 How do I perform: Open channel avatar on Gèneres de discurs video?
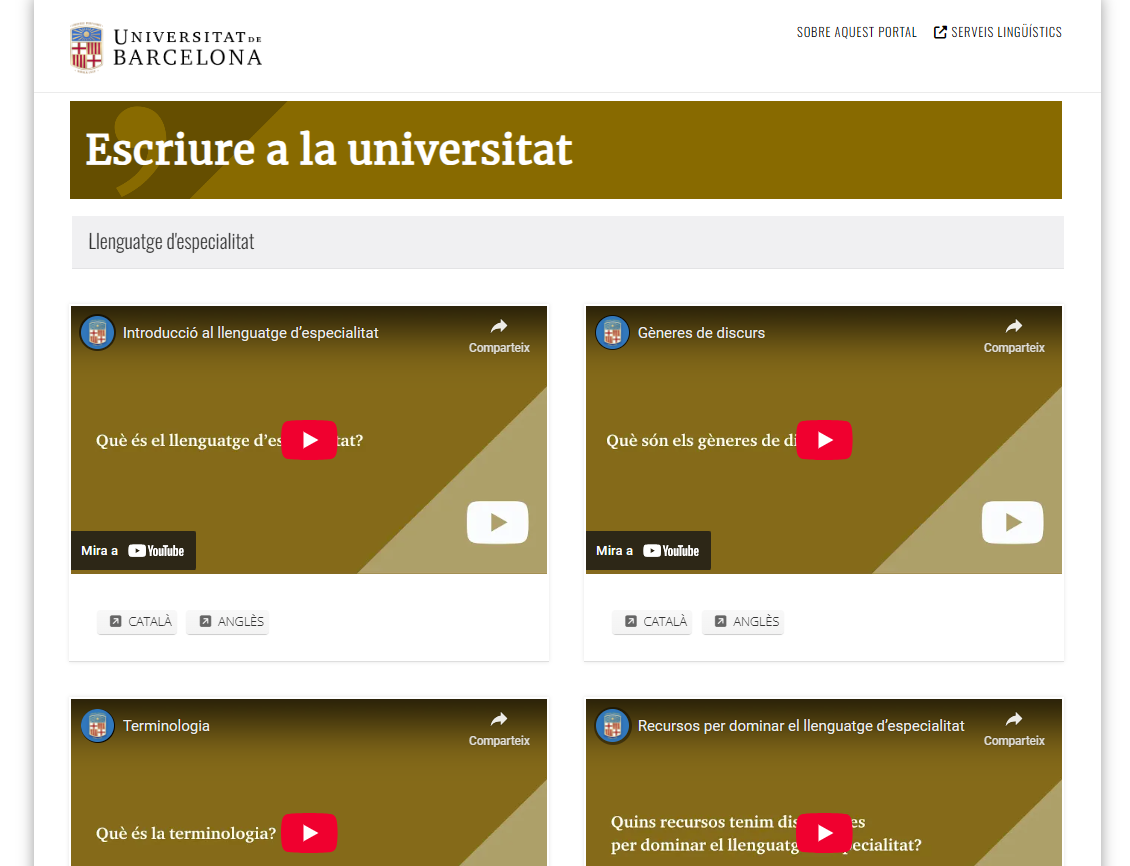612,333
